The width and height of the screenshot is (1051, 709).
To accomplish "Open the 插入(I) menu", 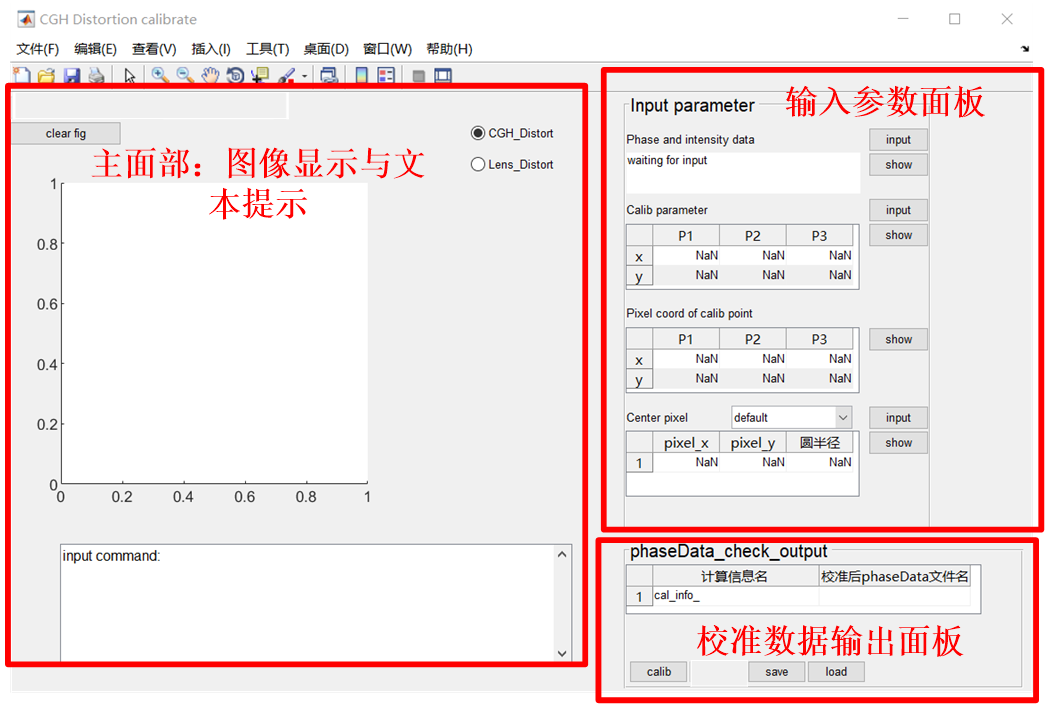I will click(211, 49).
